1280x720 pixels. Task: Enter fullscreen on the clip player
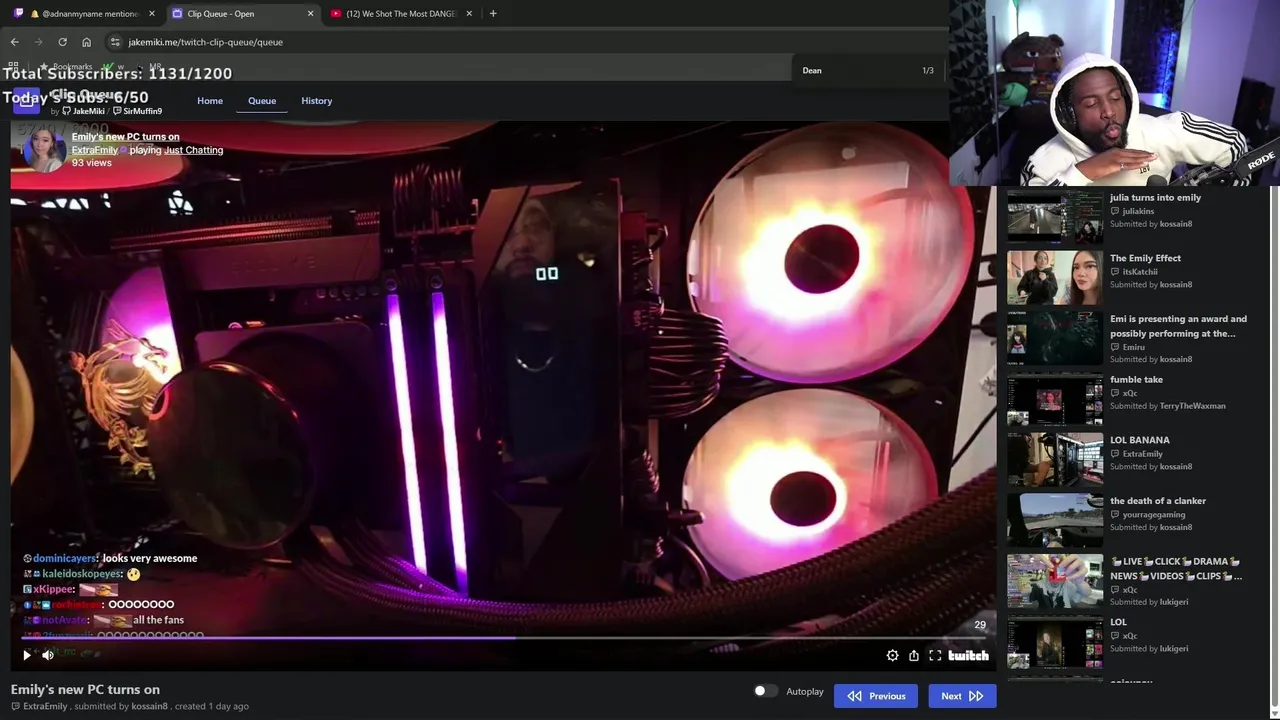click(935, 656)
